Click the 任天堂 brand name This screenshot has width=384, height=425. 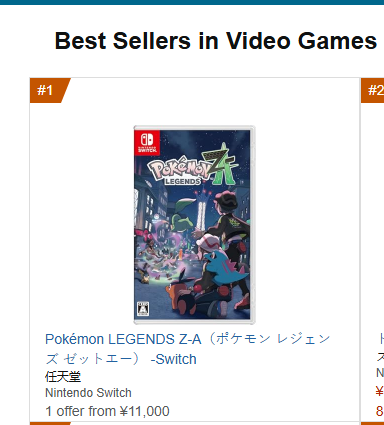tap(63, 377)
